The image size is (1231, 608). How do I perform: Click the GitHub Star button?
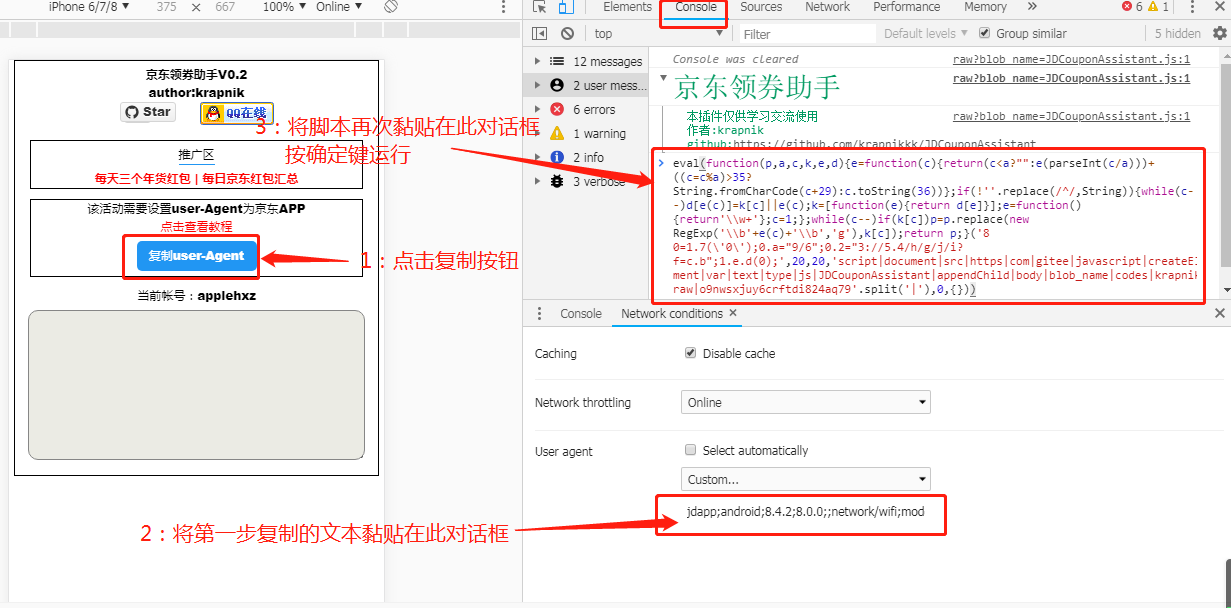[148, 112]
